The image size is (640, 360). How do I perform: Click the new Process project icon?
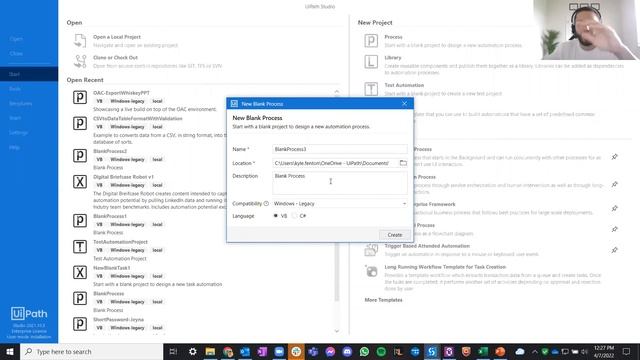pyautogui.click(x=371, y=41)
